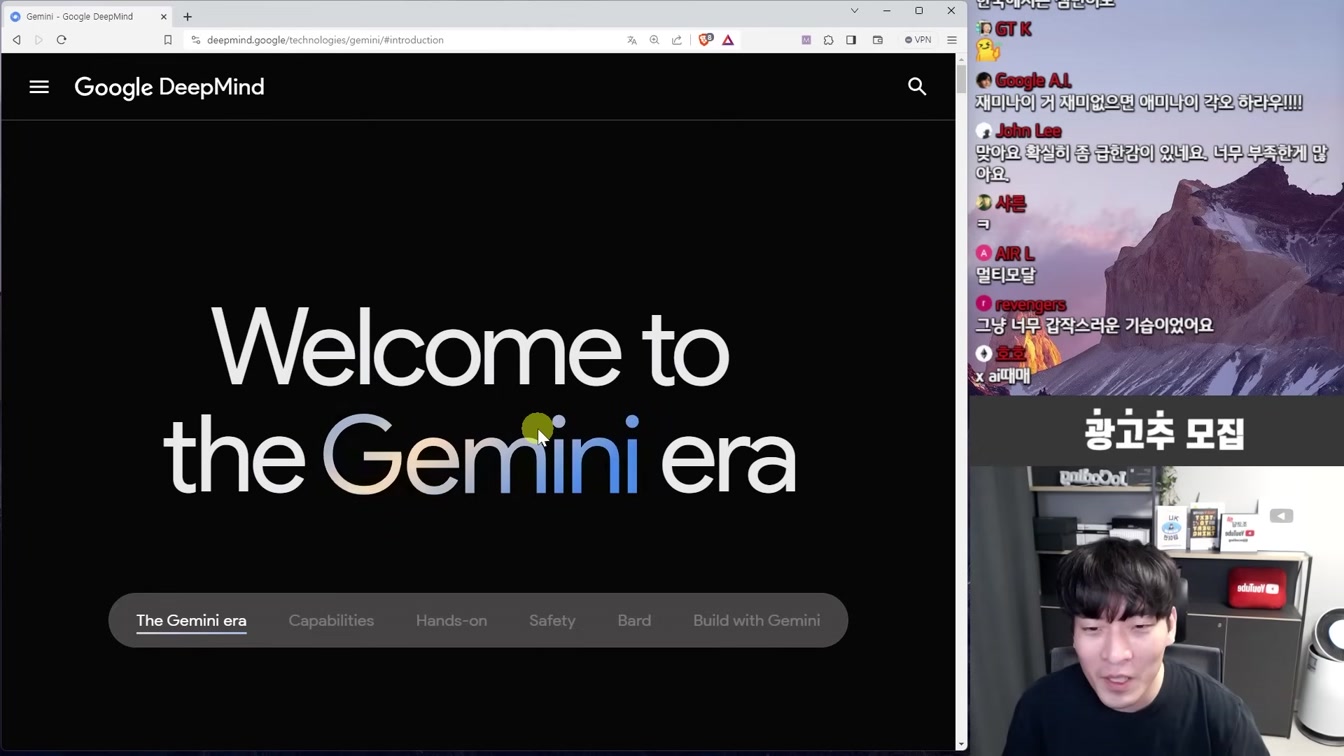Open the tab search dropdown chevron
Image resolution: width=1344 pixels, height=756 pixels.
(x=854, y=11)
